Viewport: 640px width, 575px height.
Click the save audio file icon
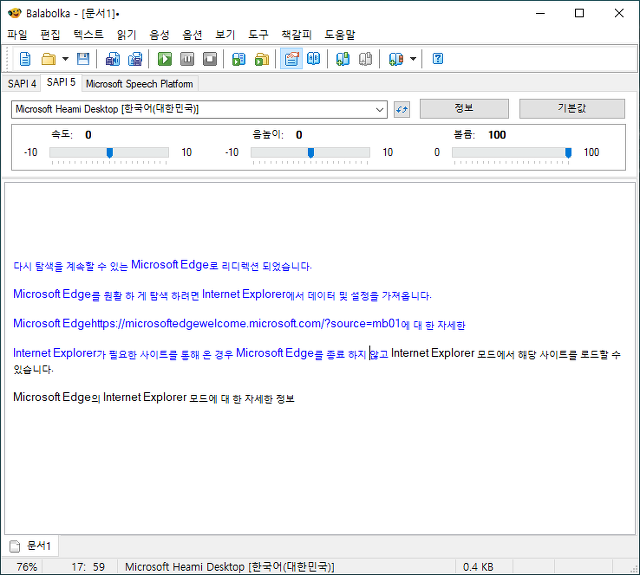coord(113,59)
